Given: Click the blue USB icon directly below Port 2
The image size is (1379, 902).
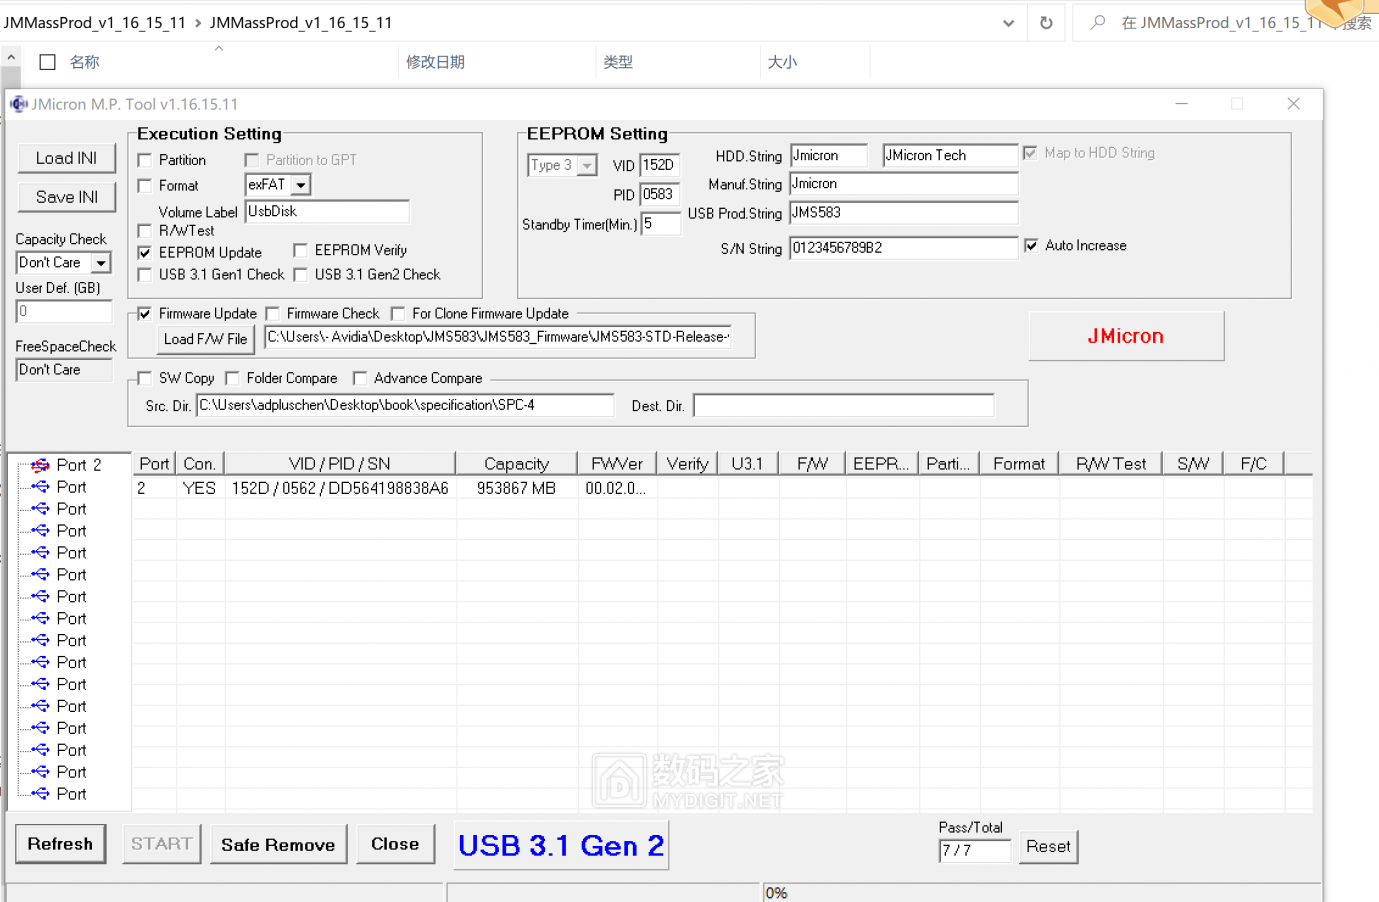Looking at the screenshot, I should click(40, 487).
